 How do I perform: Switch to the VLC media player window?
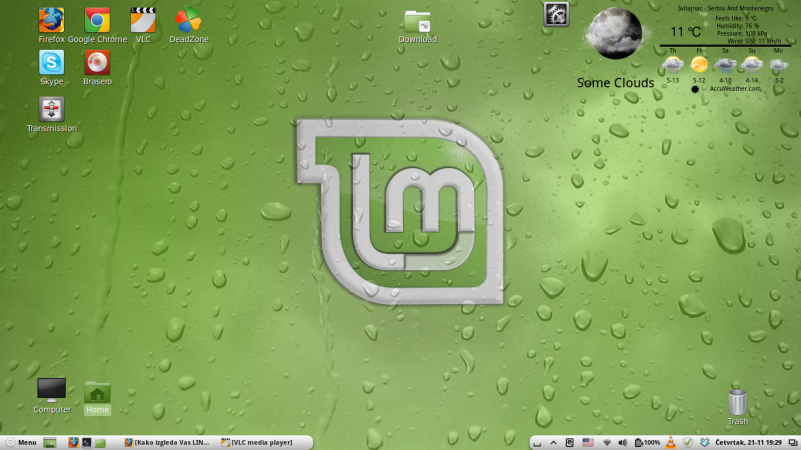coord(257,442)
